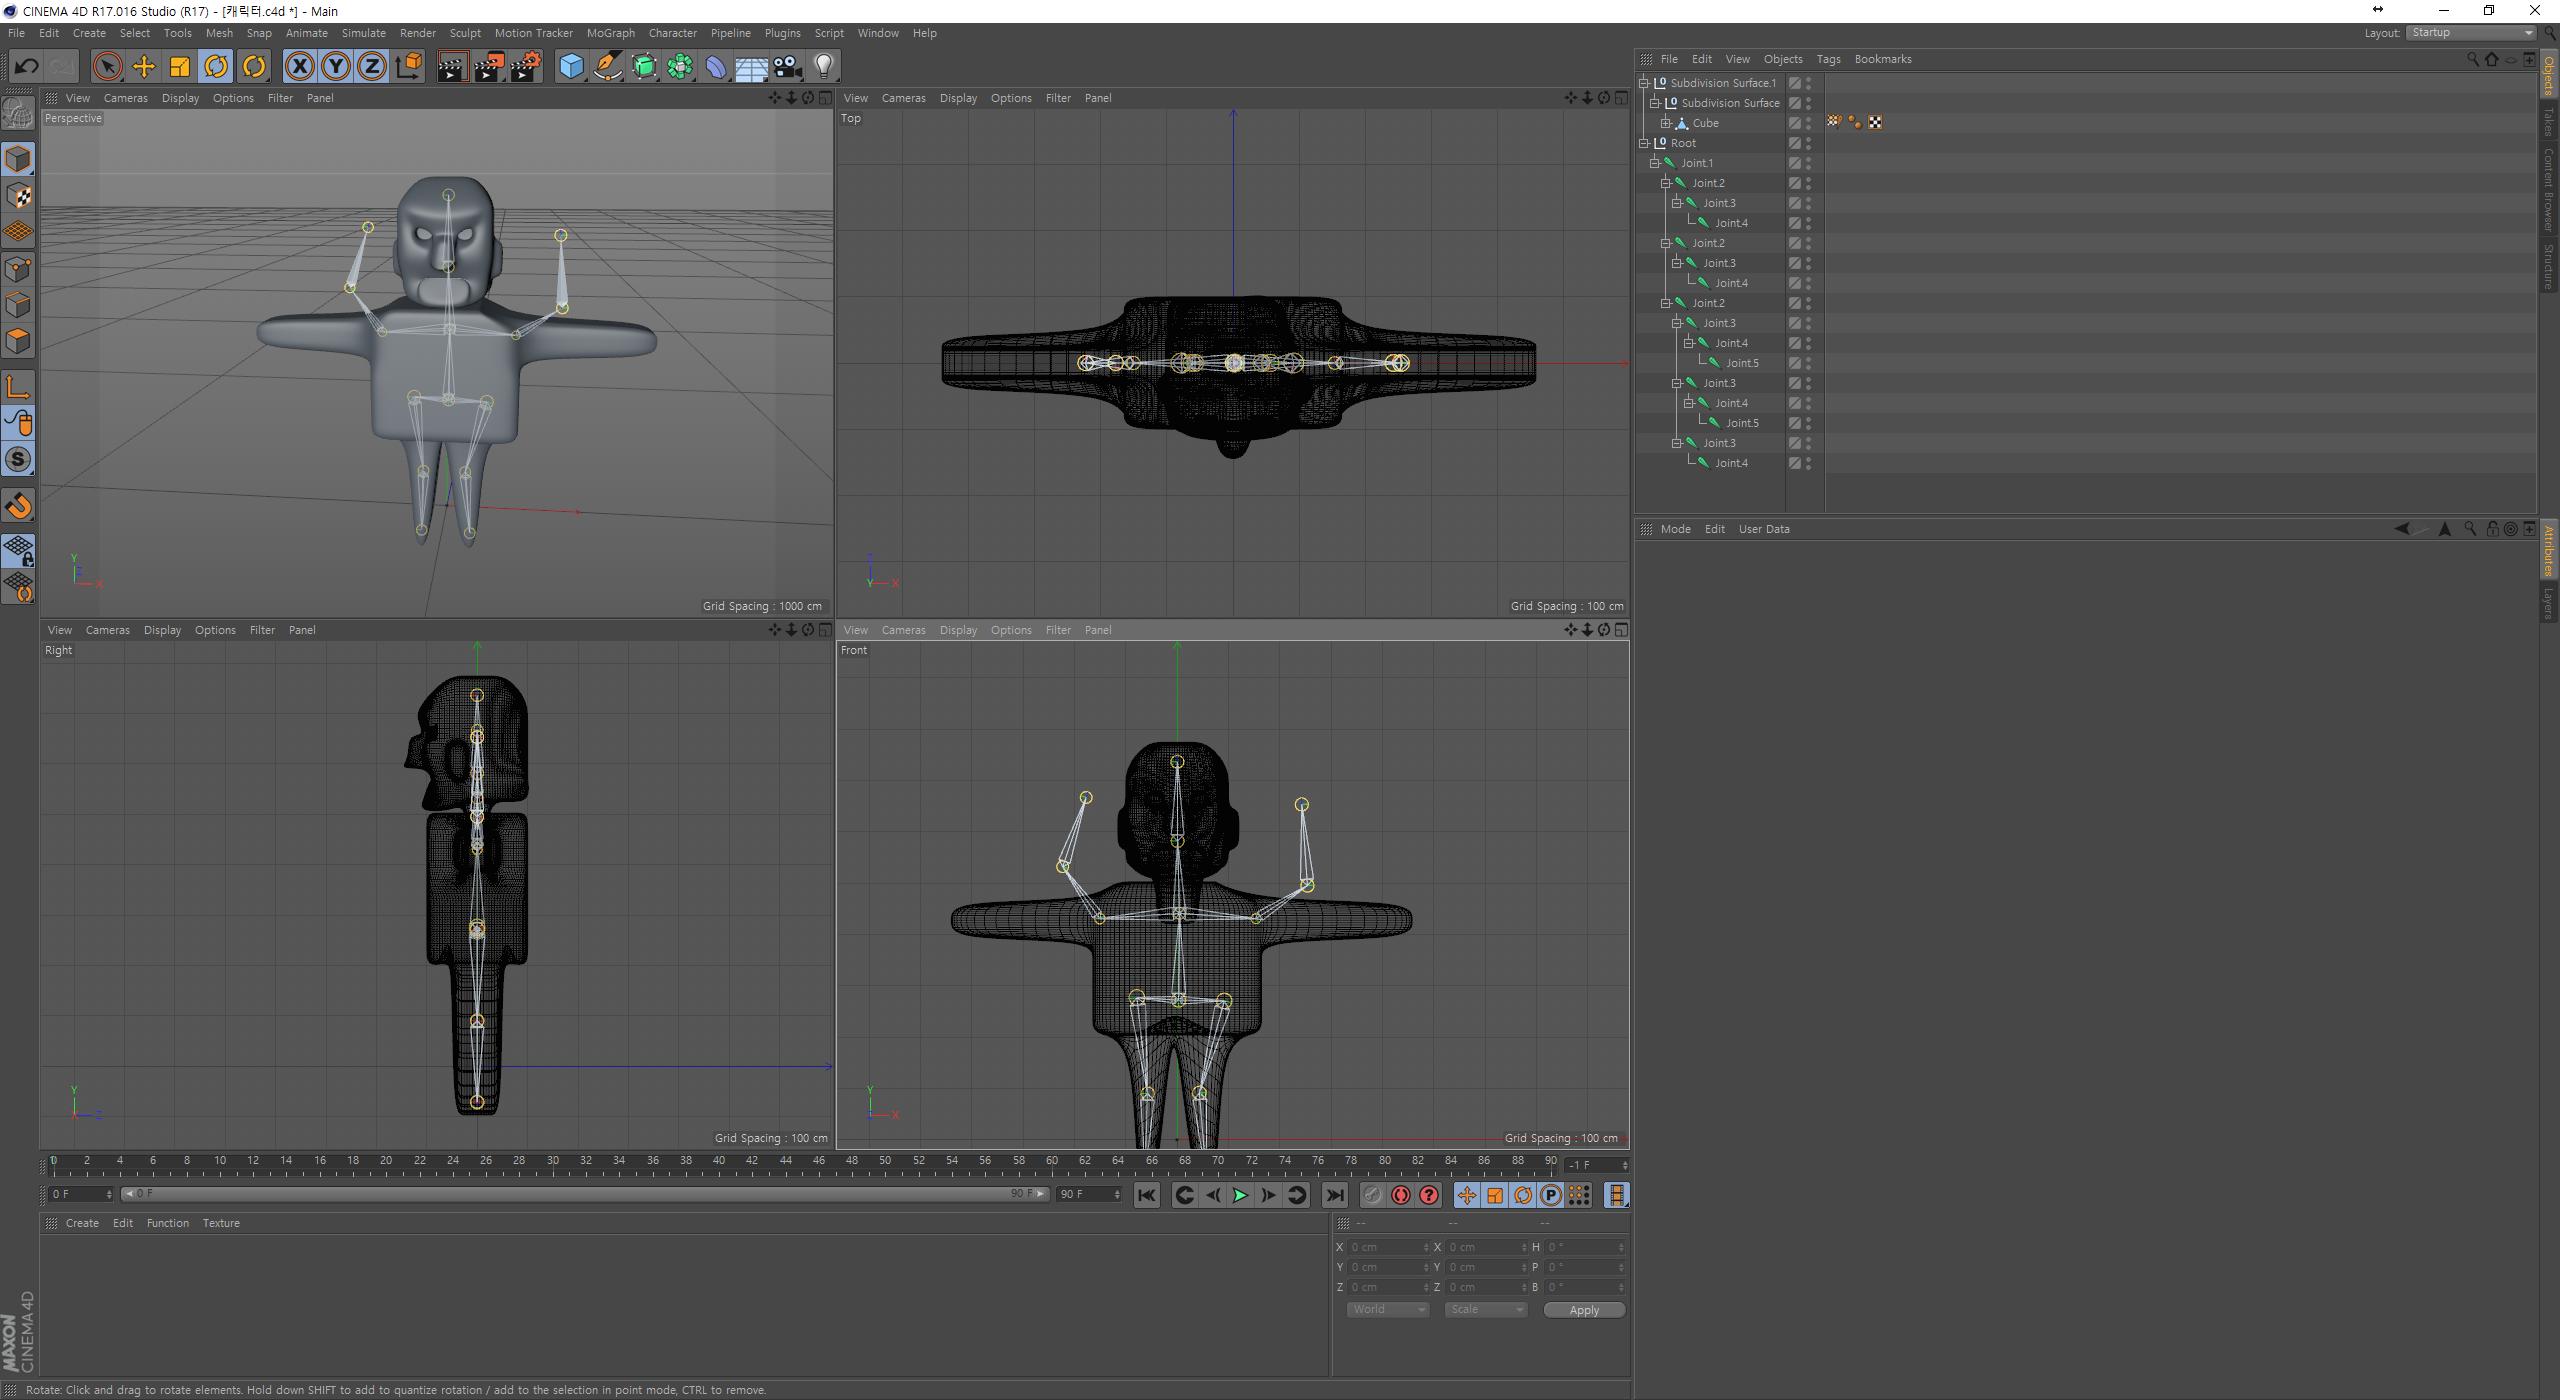Image resolution: width=2560 pixels, height=1400 pixels.
Task: Select the Move tool
Action: coord(143,67)
